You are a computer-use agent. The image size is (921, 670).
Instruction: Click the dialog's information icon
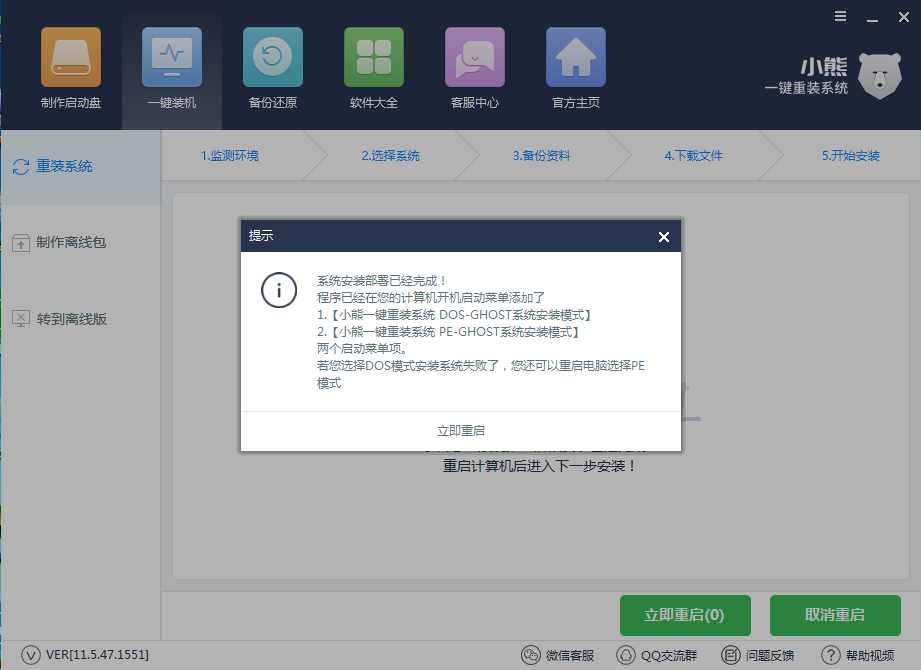(x=279, y=290)
